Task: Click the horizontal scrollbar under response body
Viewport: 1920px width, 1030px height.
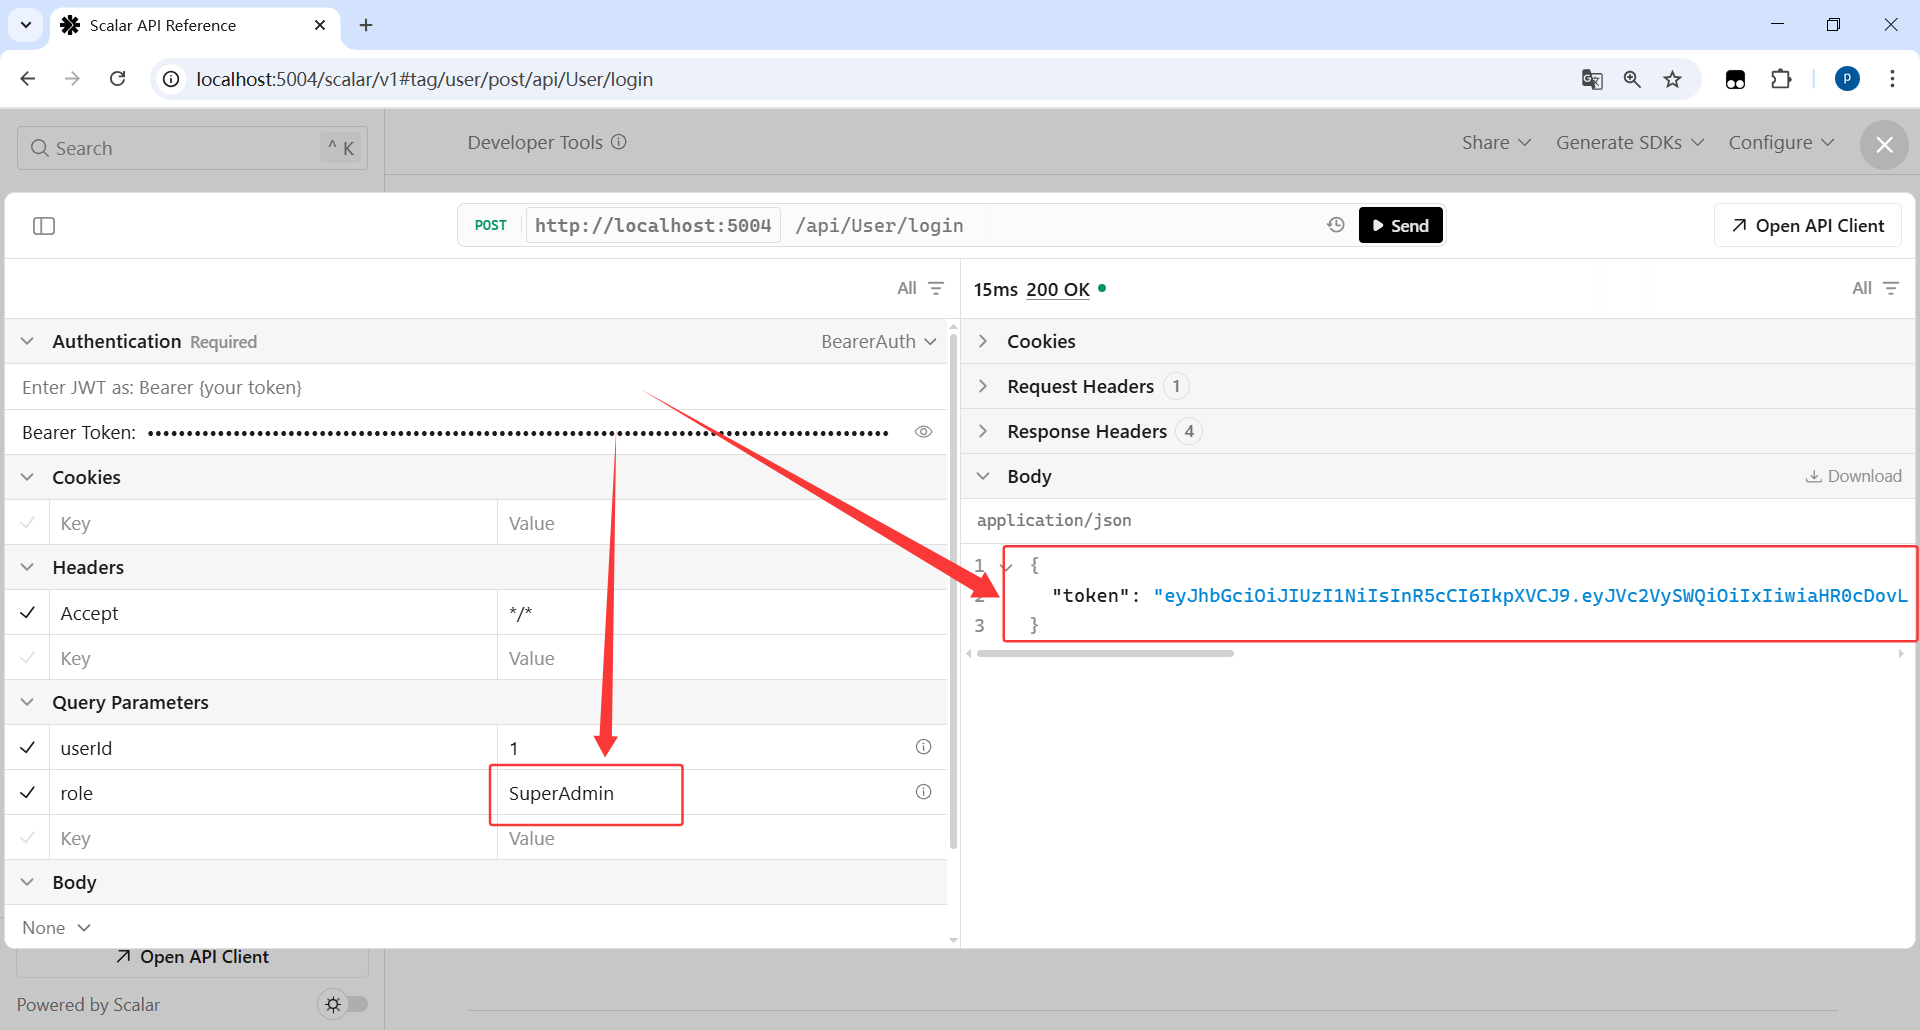Action: coord(1105,653)
